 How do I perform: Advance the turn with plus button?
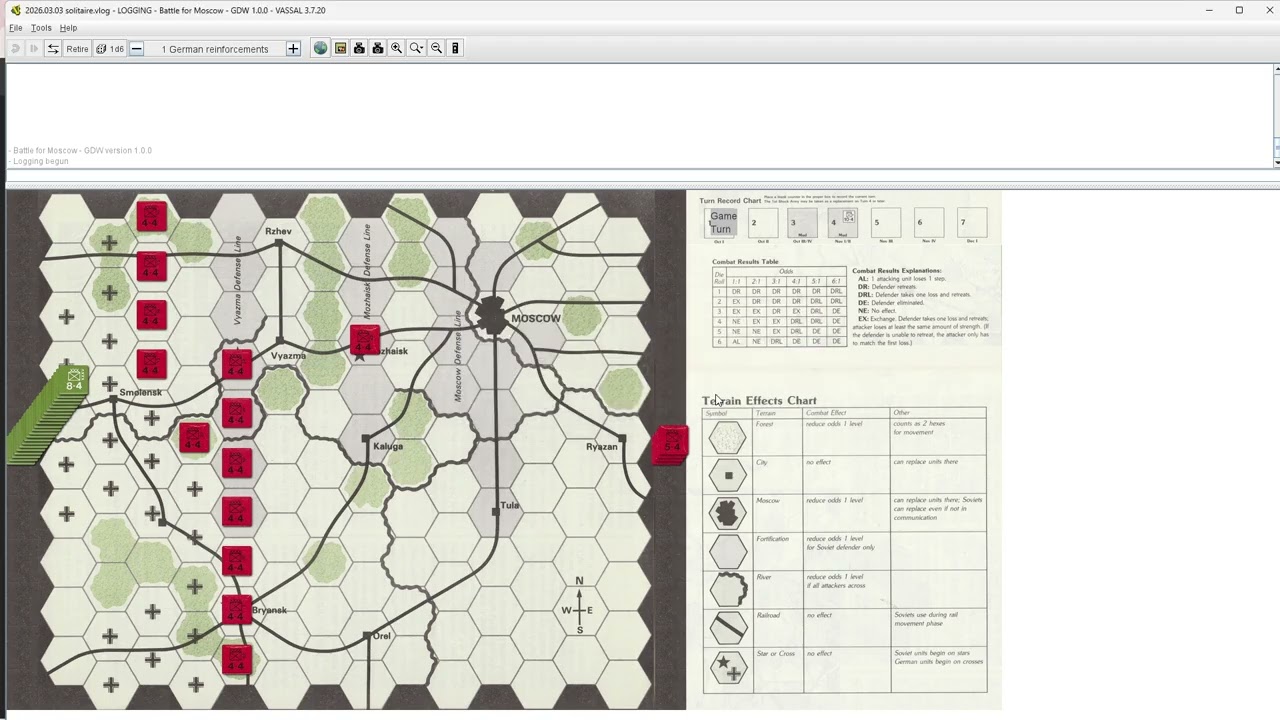pos(293,48)
